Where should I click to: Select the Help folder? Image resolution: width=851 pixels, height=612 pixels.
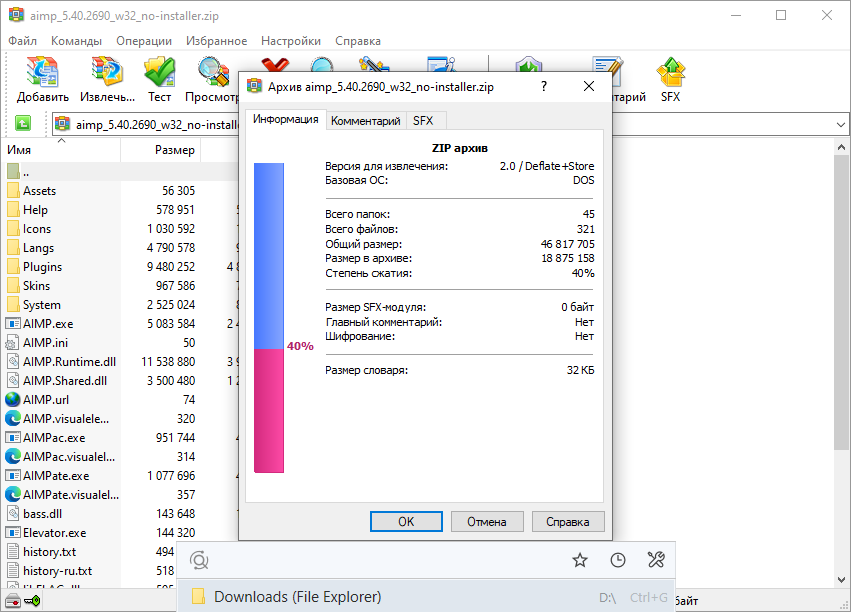tap(35, 209)
